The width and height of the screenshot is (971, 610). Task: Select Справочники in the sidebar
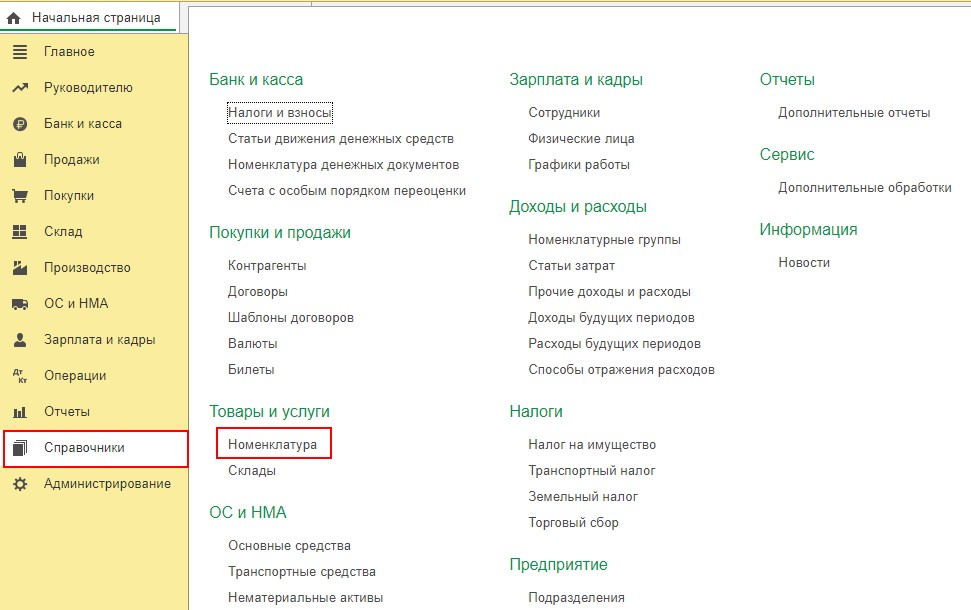click(x=95, y=448)
